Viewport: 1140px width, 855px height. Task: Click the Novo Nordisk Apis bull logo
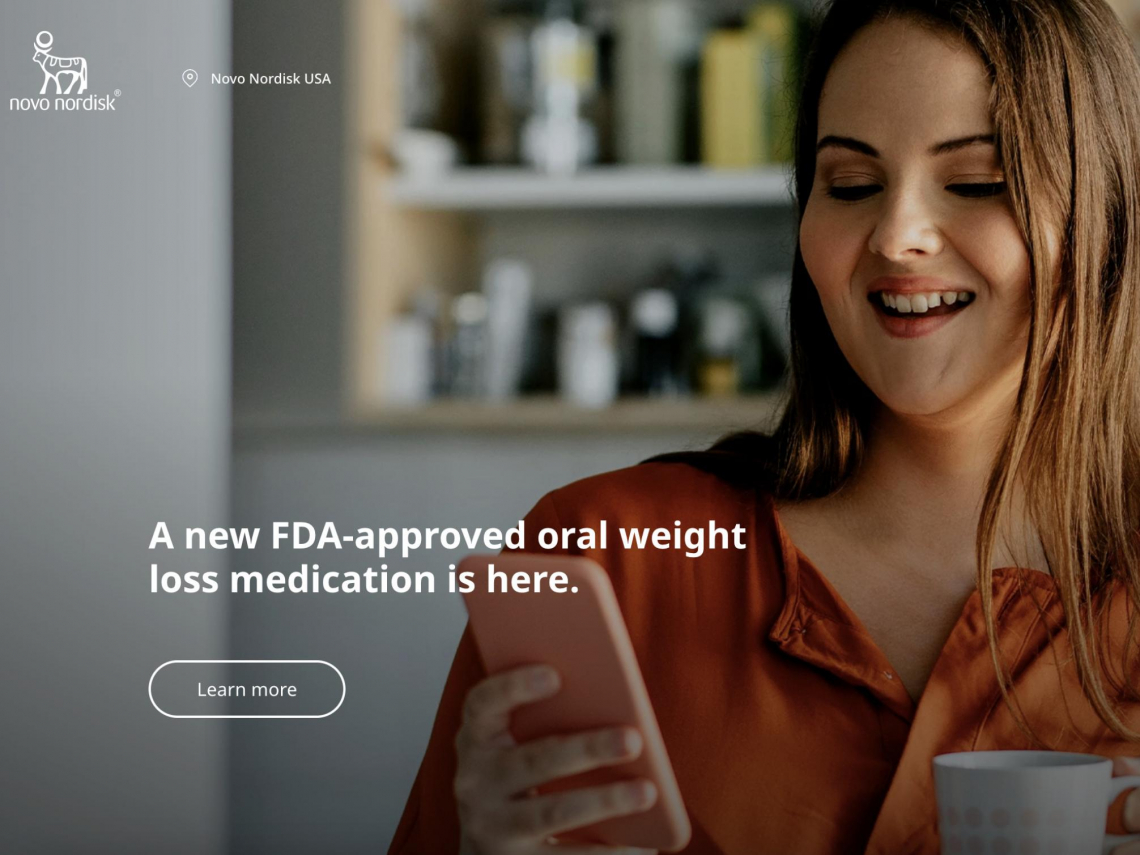tap(60, 63)
